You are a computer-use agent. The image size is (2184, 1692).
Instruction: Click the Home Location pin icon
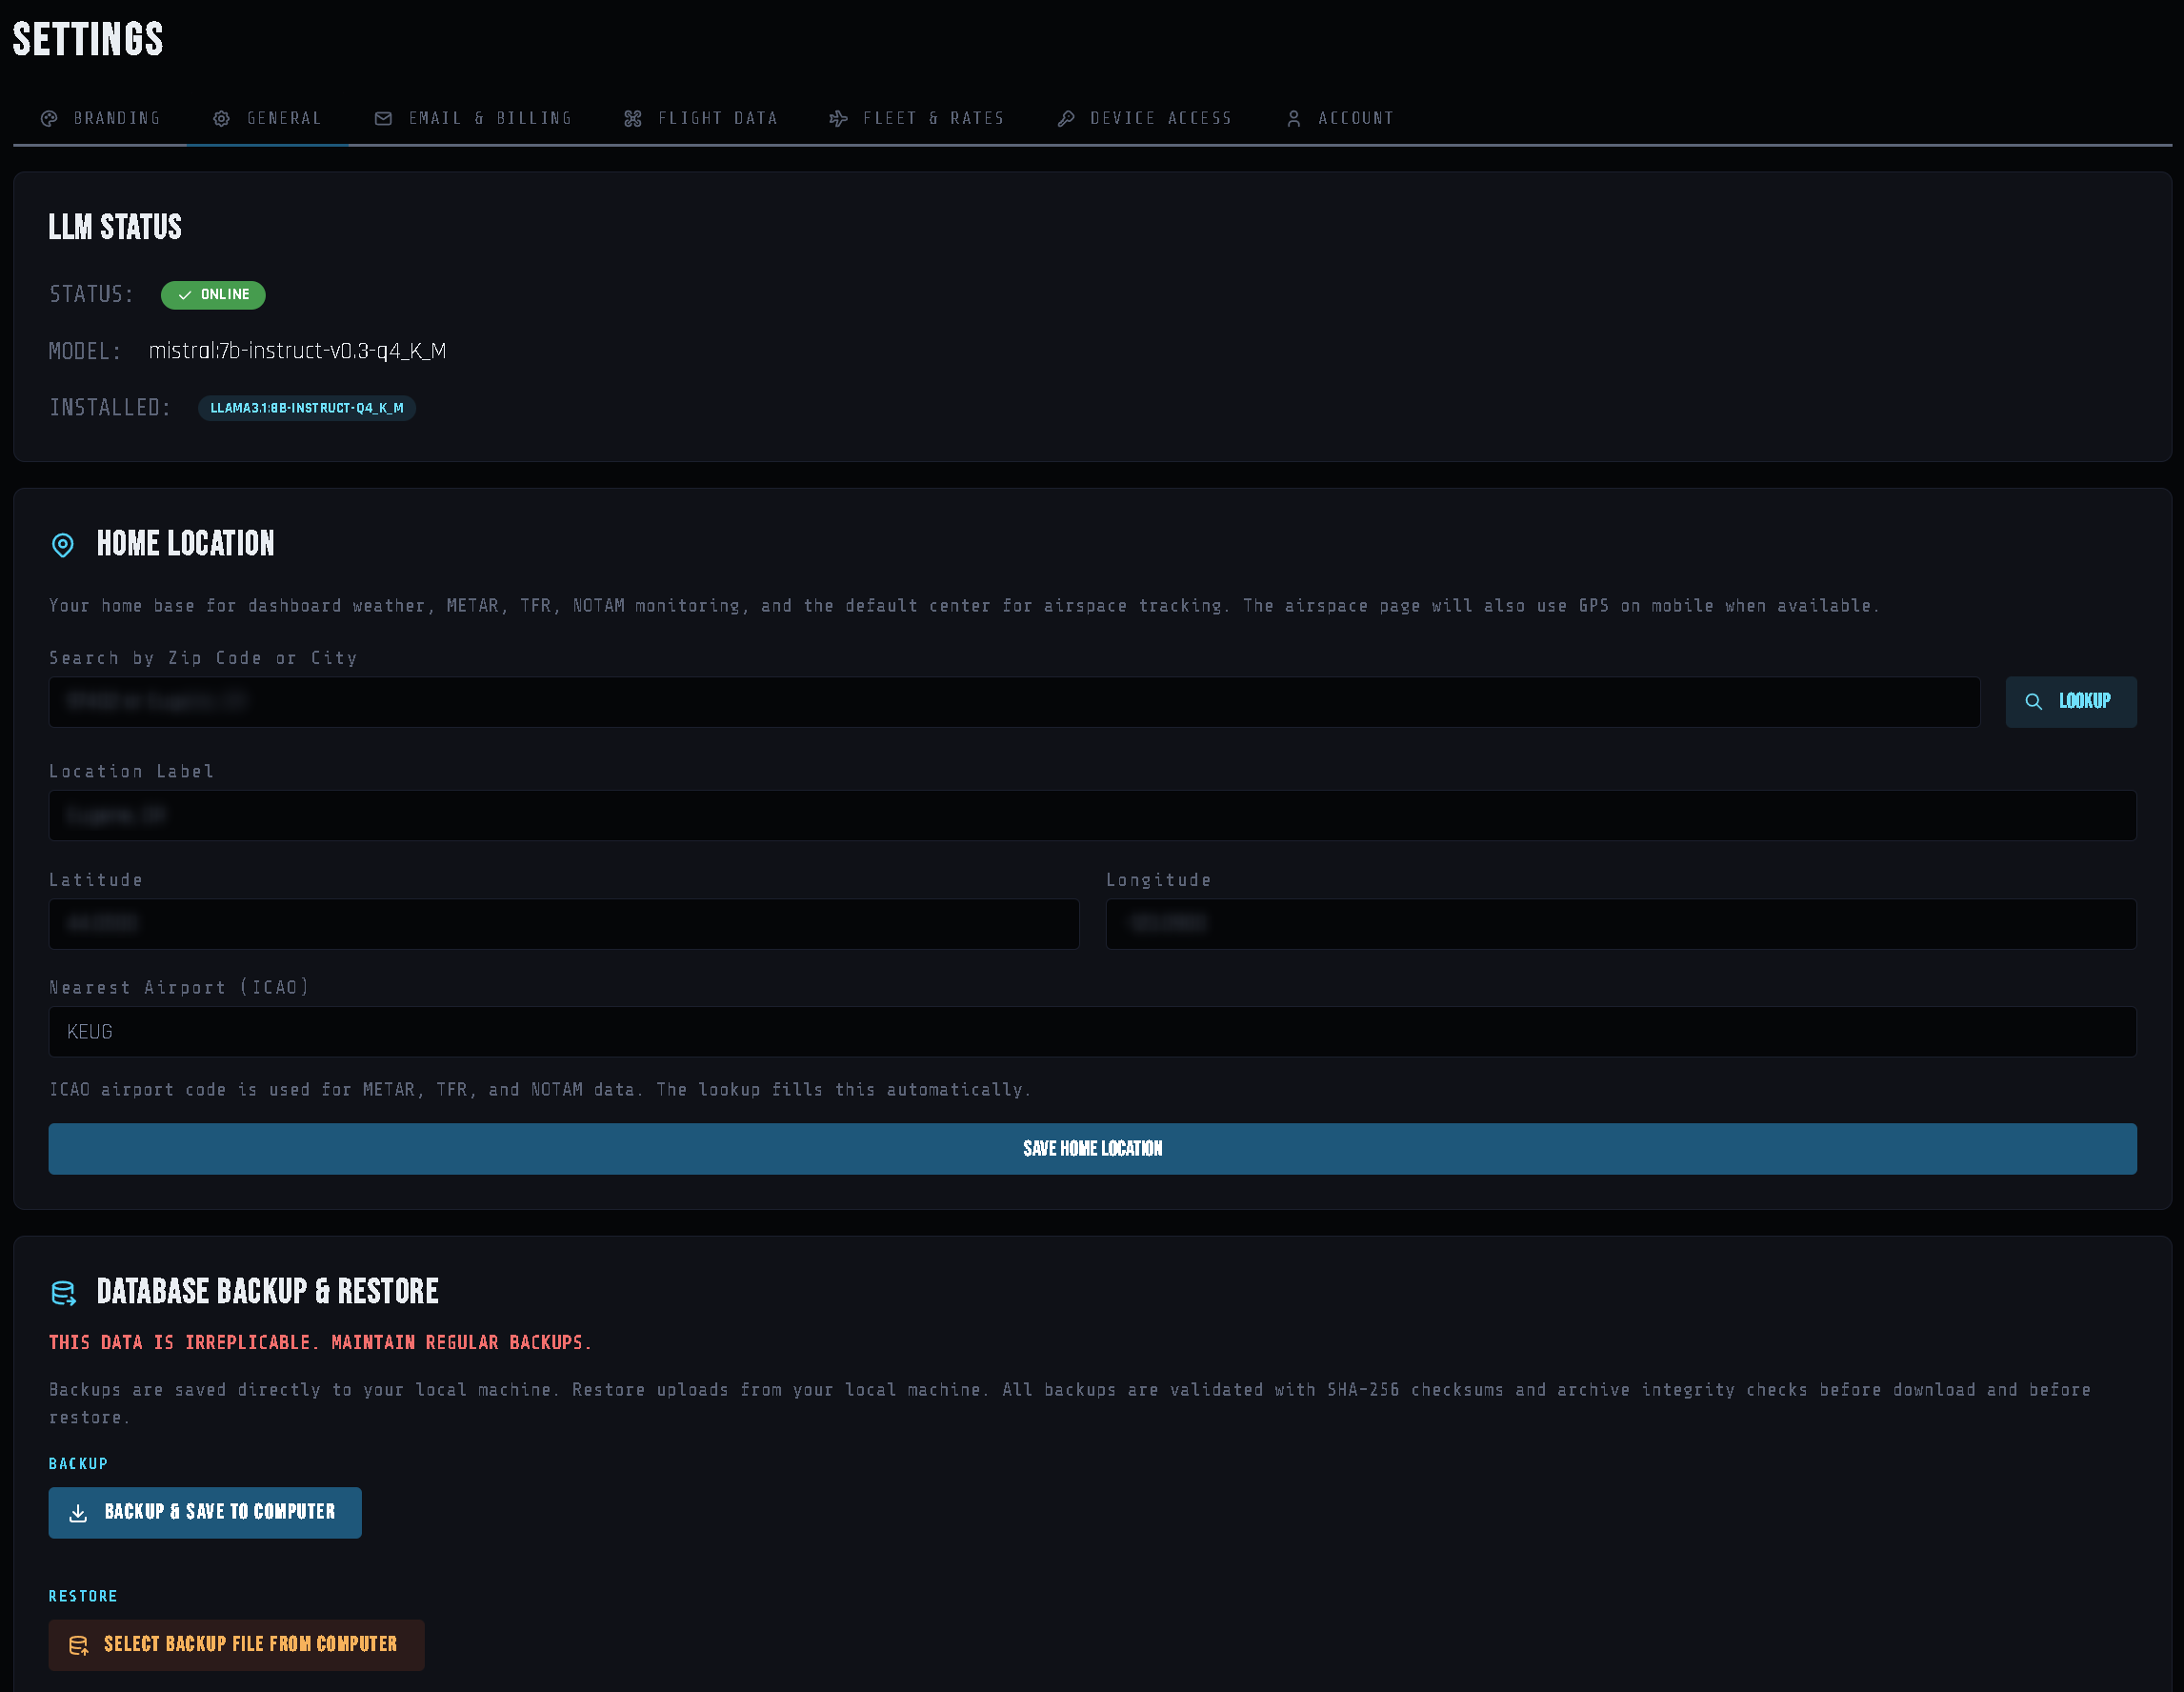(x=63, y=545)
